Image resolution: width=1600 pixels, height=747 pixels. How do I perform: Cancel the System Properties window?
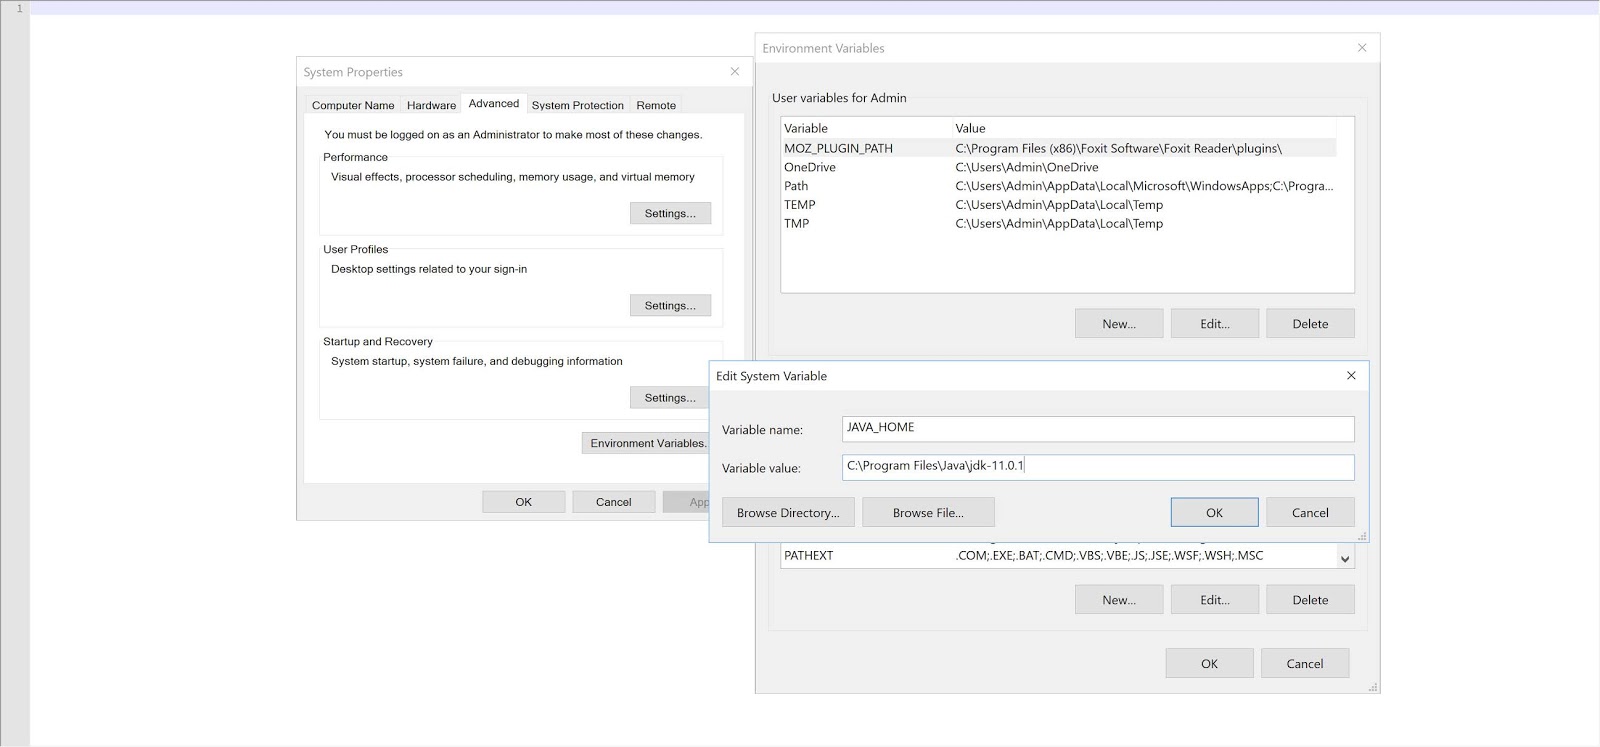point(614,502)
